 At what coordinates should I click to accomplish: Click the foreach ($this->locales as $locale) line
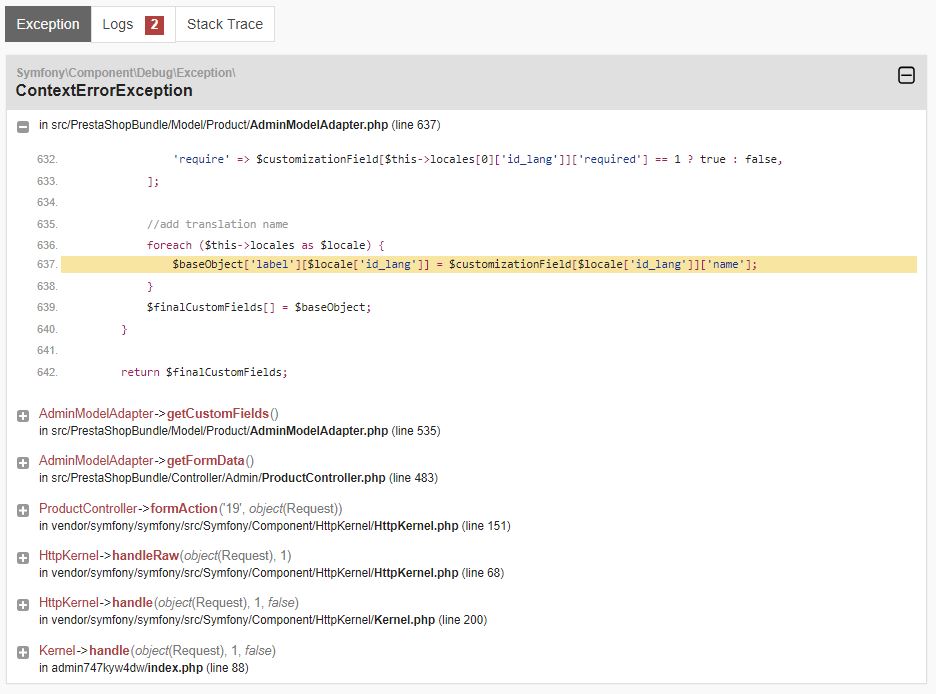pos(266,245)
